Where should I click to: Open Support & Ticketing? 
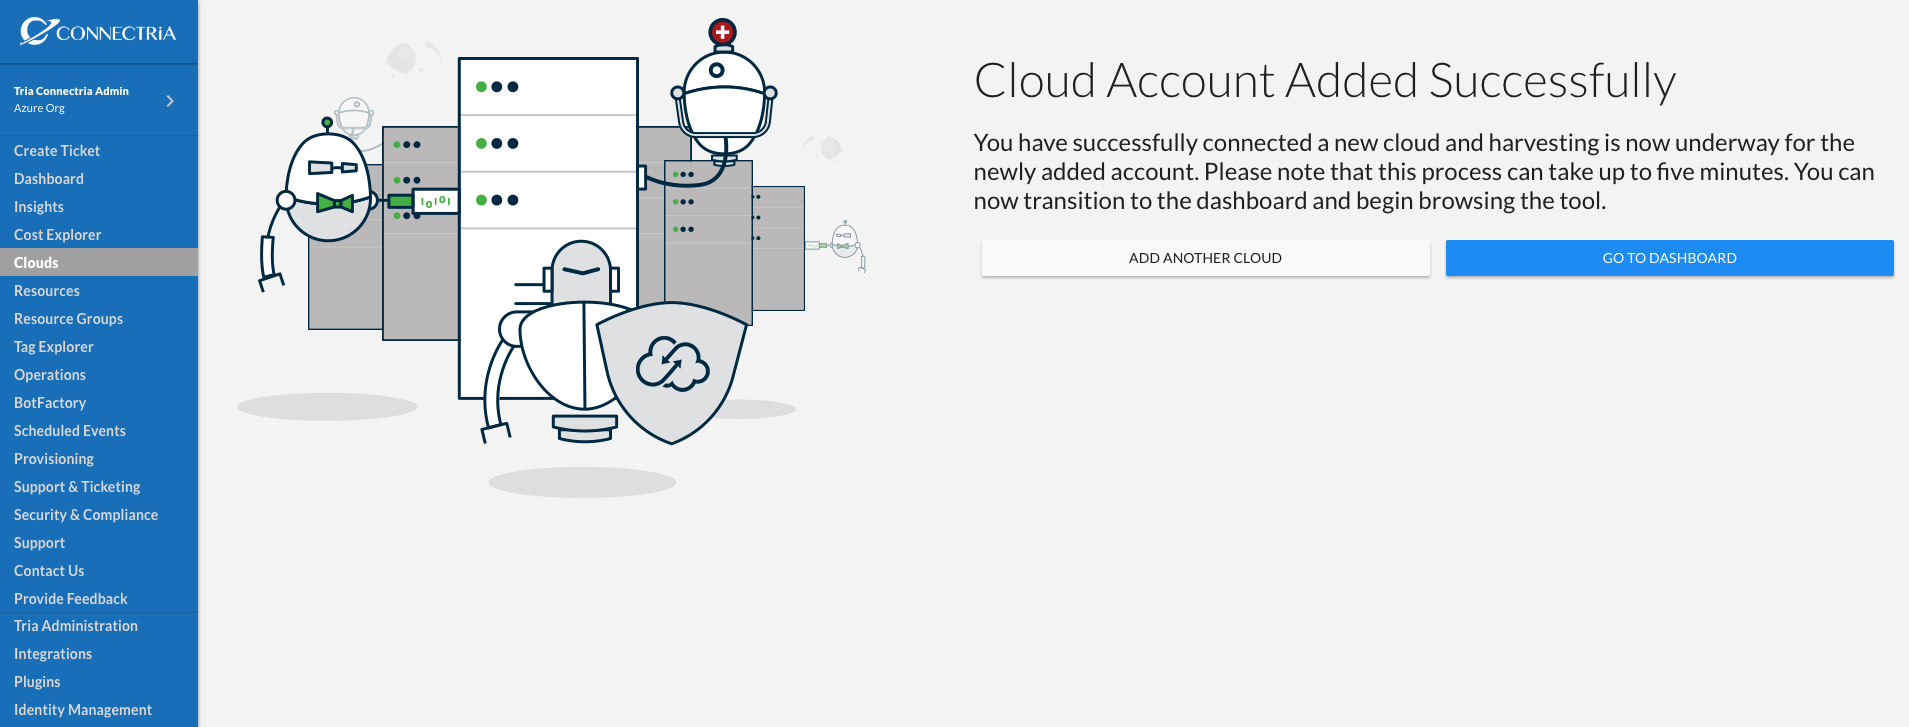(77, 487)
